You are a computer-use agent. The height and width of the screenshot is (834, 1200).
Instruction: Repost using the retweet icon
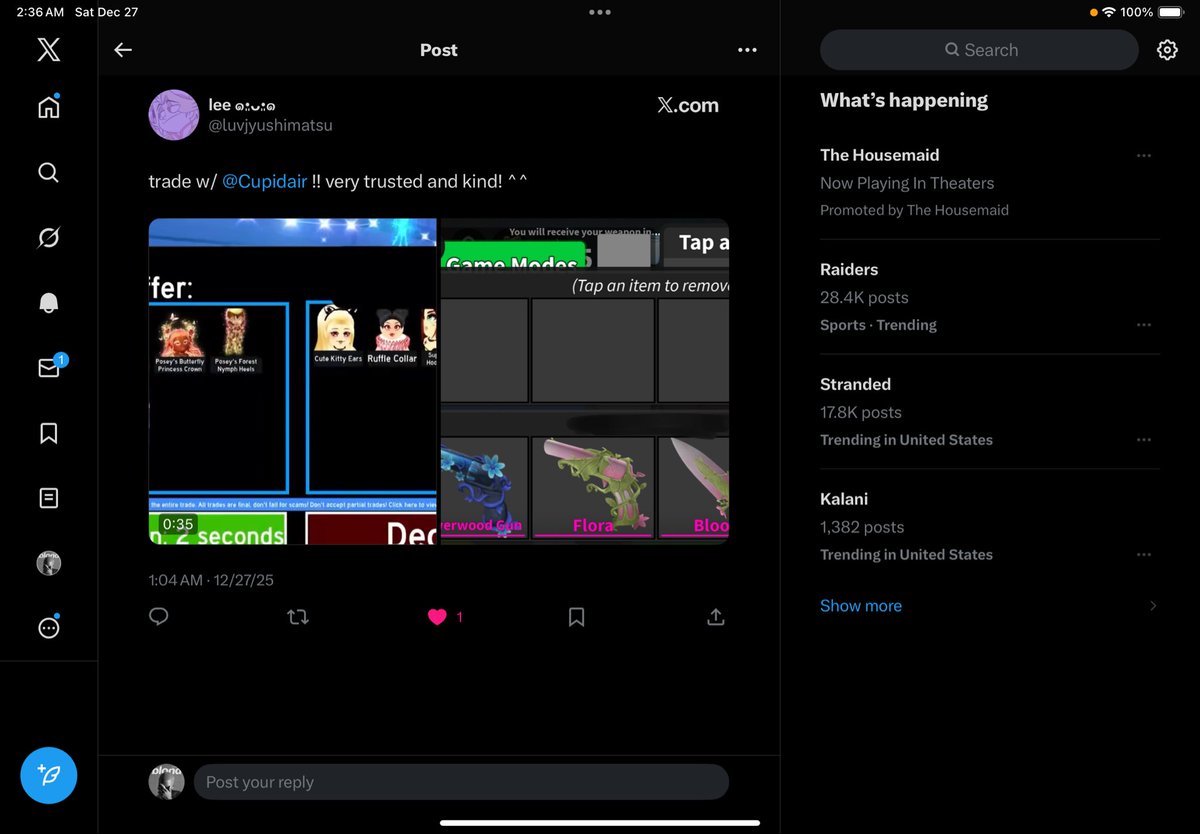pos(297,617)
